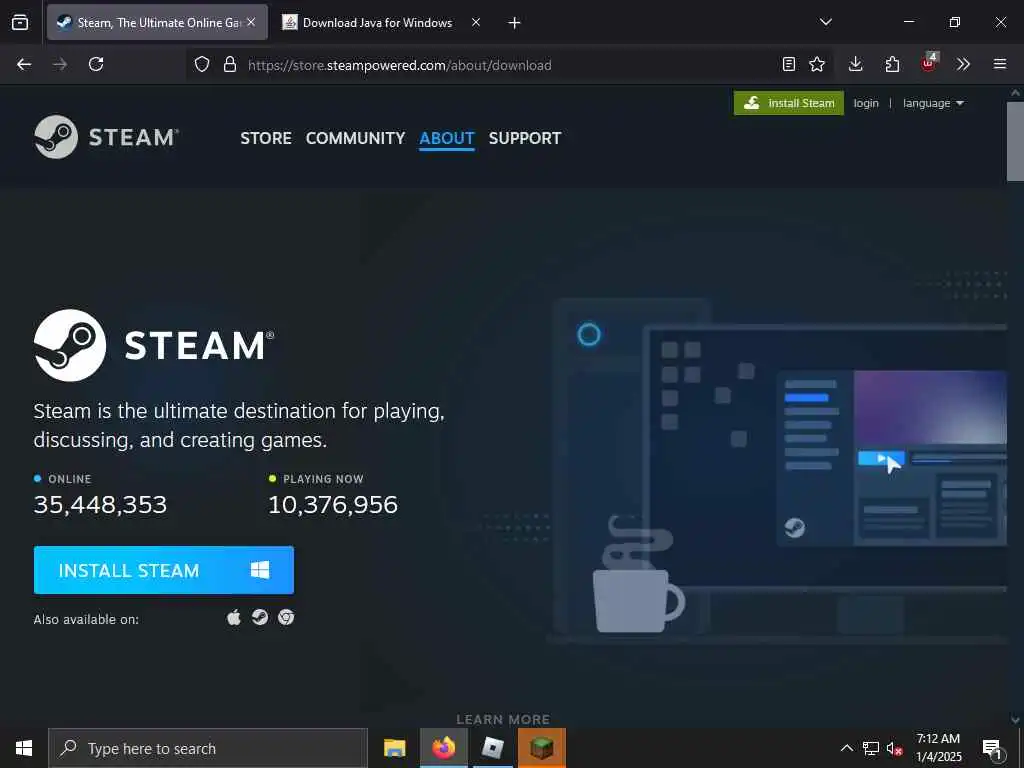Open a new browser tab

tap(514, 23)
